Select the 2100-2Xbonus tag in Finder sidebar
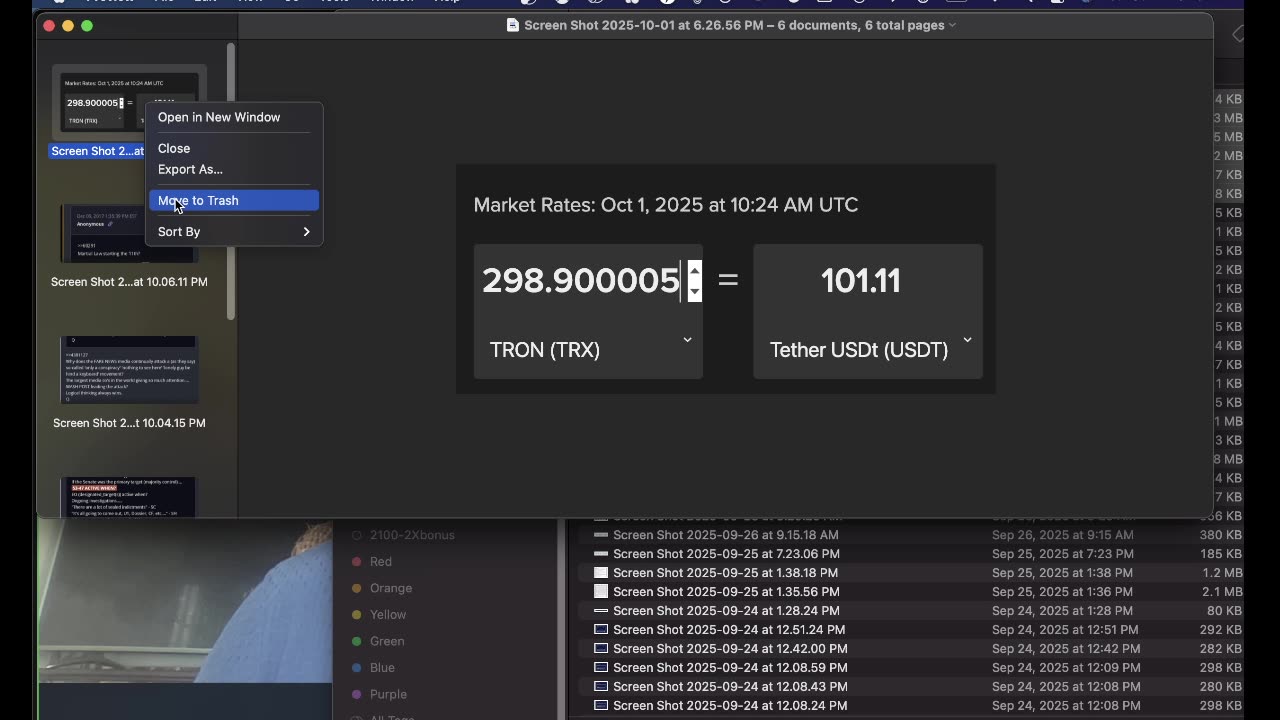 [412, 535]
